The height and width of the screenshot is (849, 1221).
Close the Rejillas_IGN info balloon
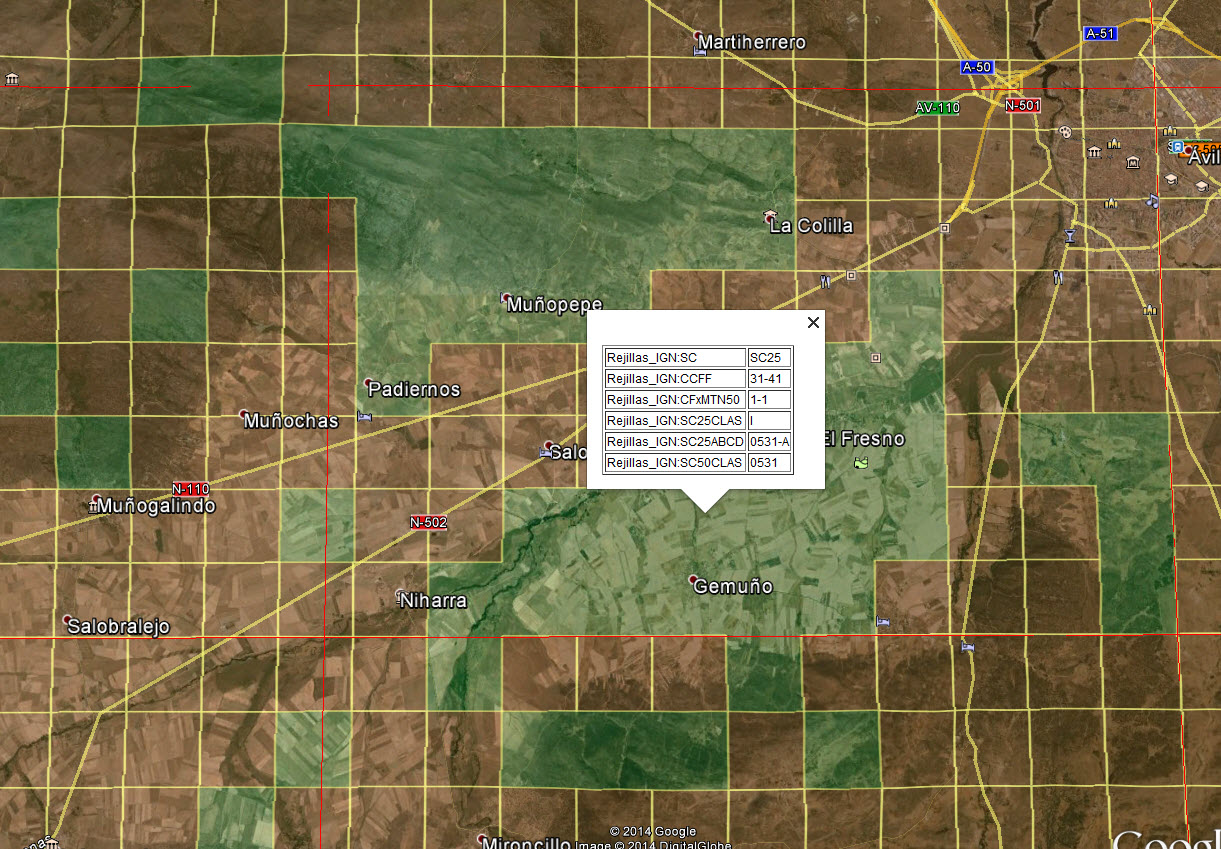pyautogui.click(x=813, y=322)
